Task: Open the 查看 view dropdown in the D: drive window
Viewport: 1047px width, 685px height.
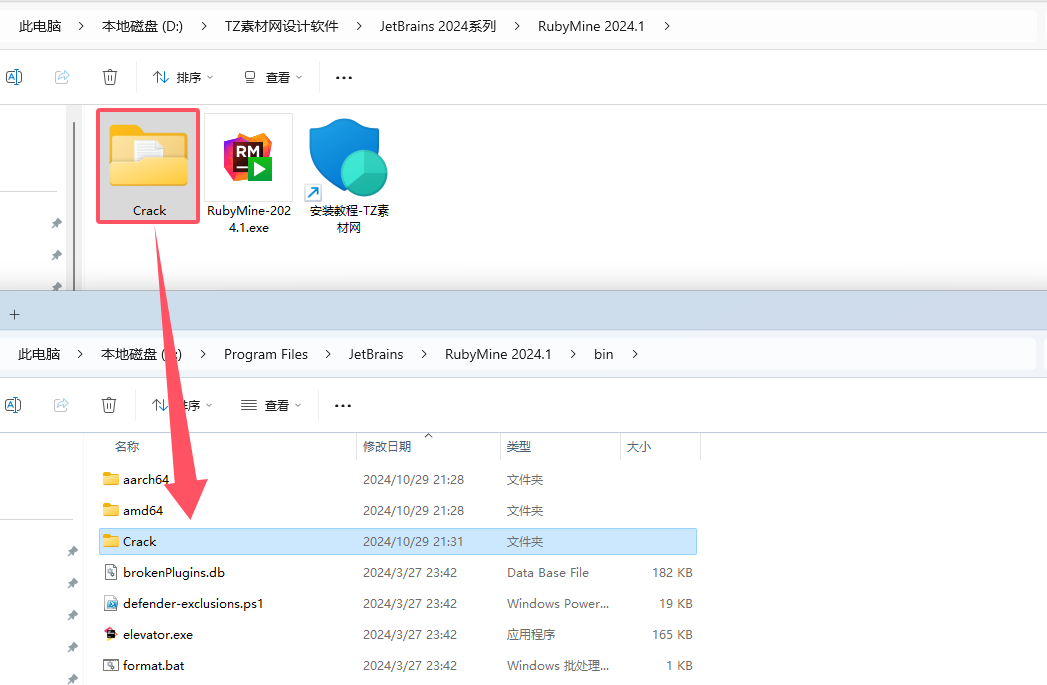Action: (272, 77)
